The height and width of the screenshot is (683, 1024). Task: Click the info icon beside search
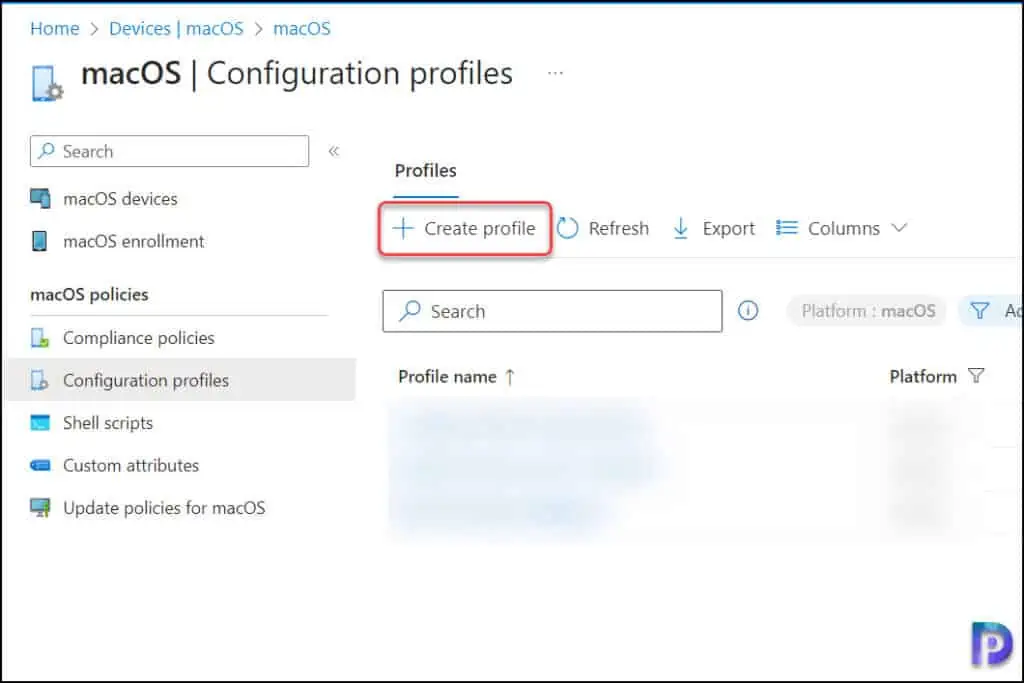pos(748,311)
